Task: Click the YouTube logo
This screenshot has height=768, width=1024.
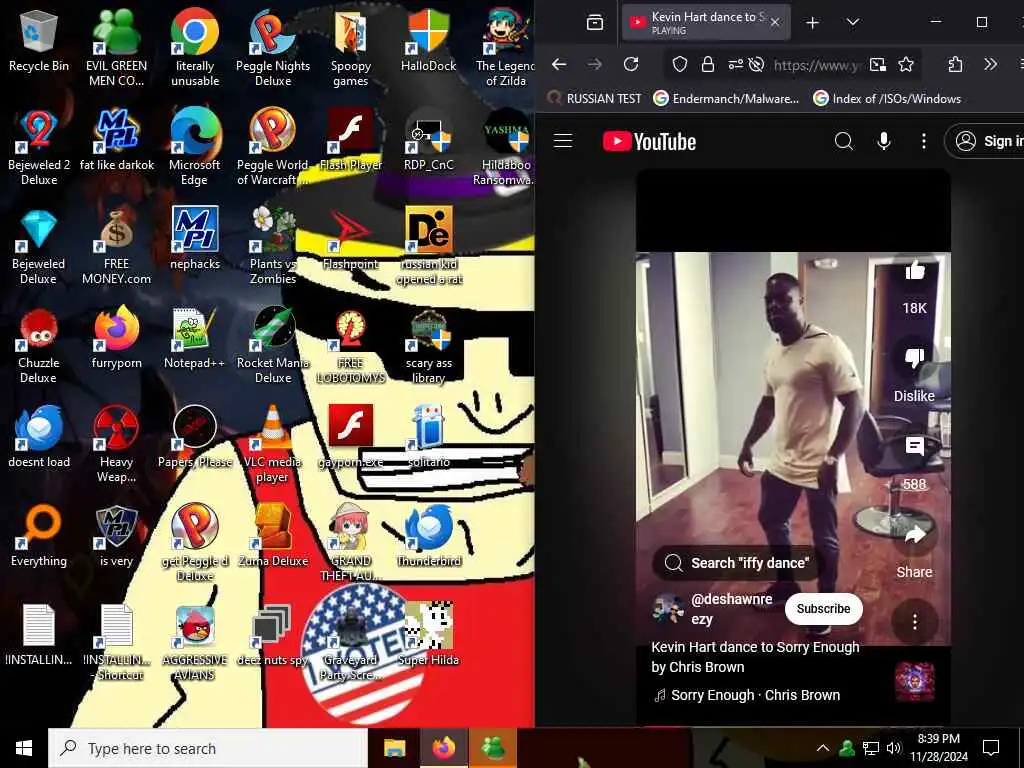Action: click(x=649, y=142)
